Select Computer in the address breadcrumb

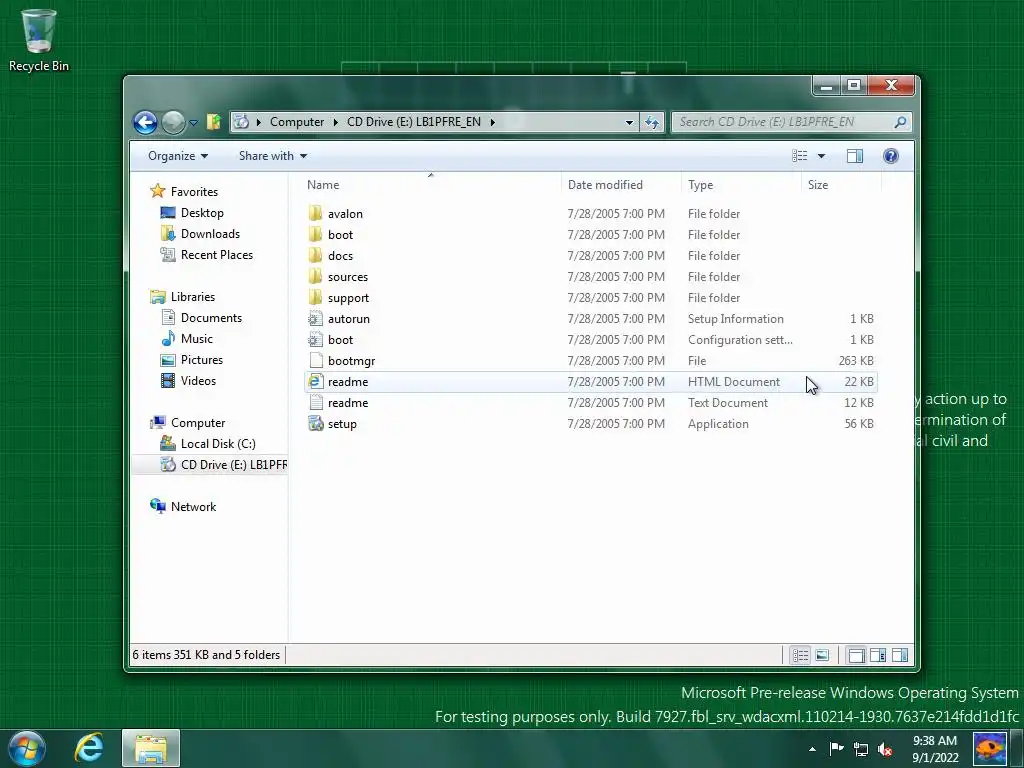(296, 122)
